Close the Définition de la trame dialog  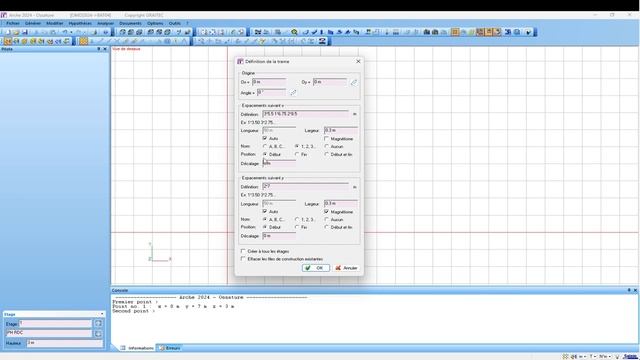pos(358,61)
